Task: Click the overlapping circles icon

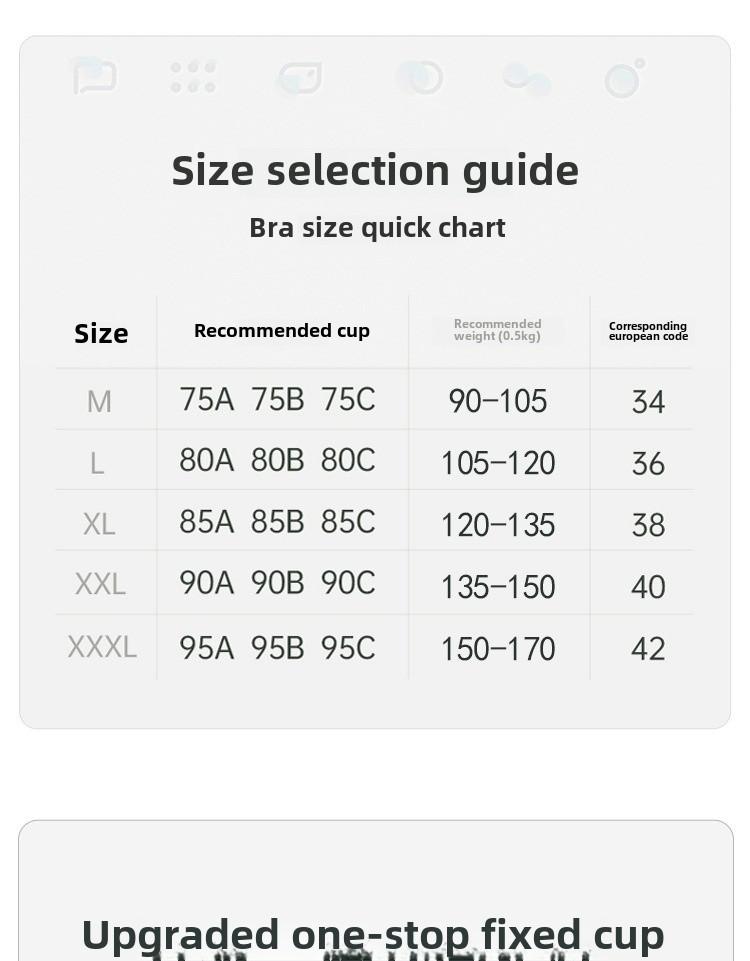Action: (x=420, y=77)
